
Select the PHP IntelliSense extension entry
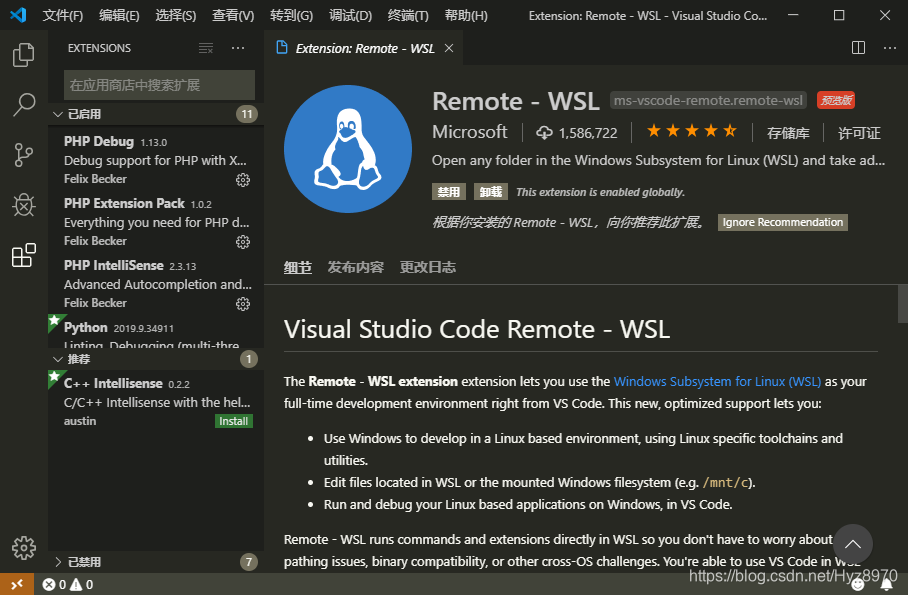click(x=156, y=284)
